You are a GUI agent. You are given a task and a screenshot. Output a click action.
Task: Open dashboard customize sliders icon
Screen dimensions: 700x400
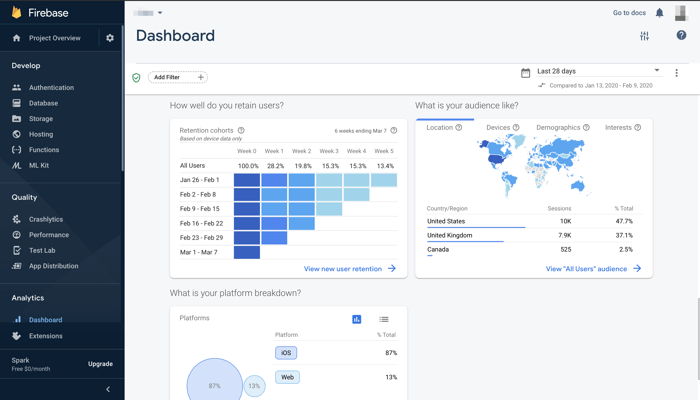644,36
